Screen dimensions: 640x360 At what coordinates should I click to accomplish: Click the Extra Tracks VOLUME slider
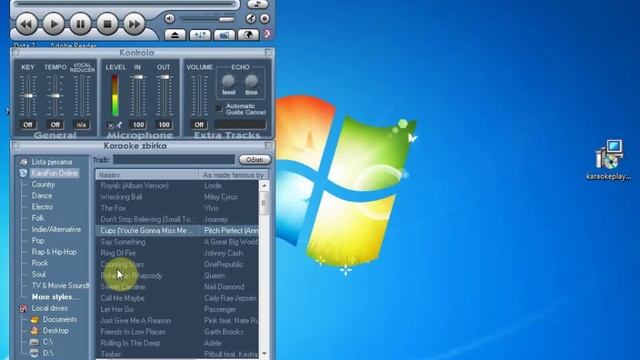pyautogui.click(x=199, y=96)
